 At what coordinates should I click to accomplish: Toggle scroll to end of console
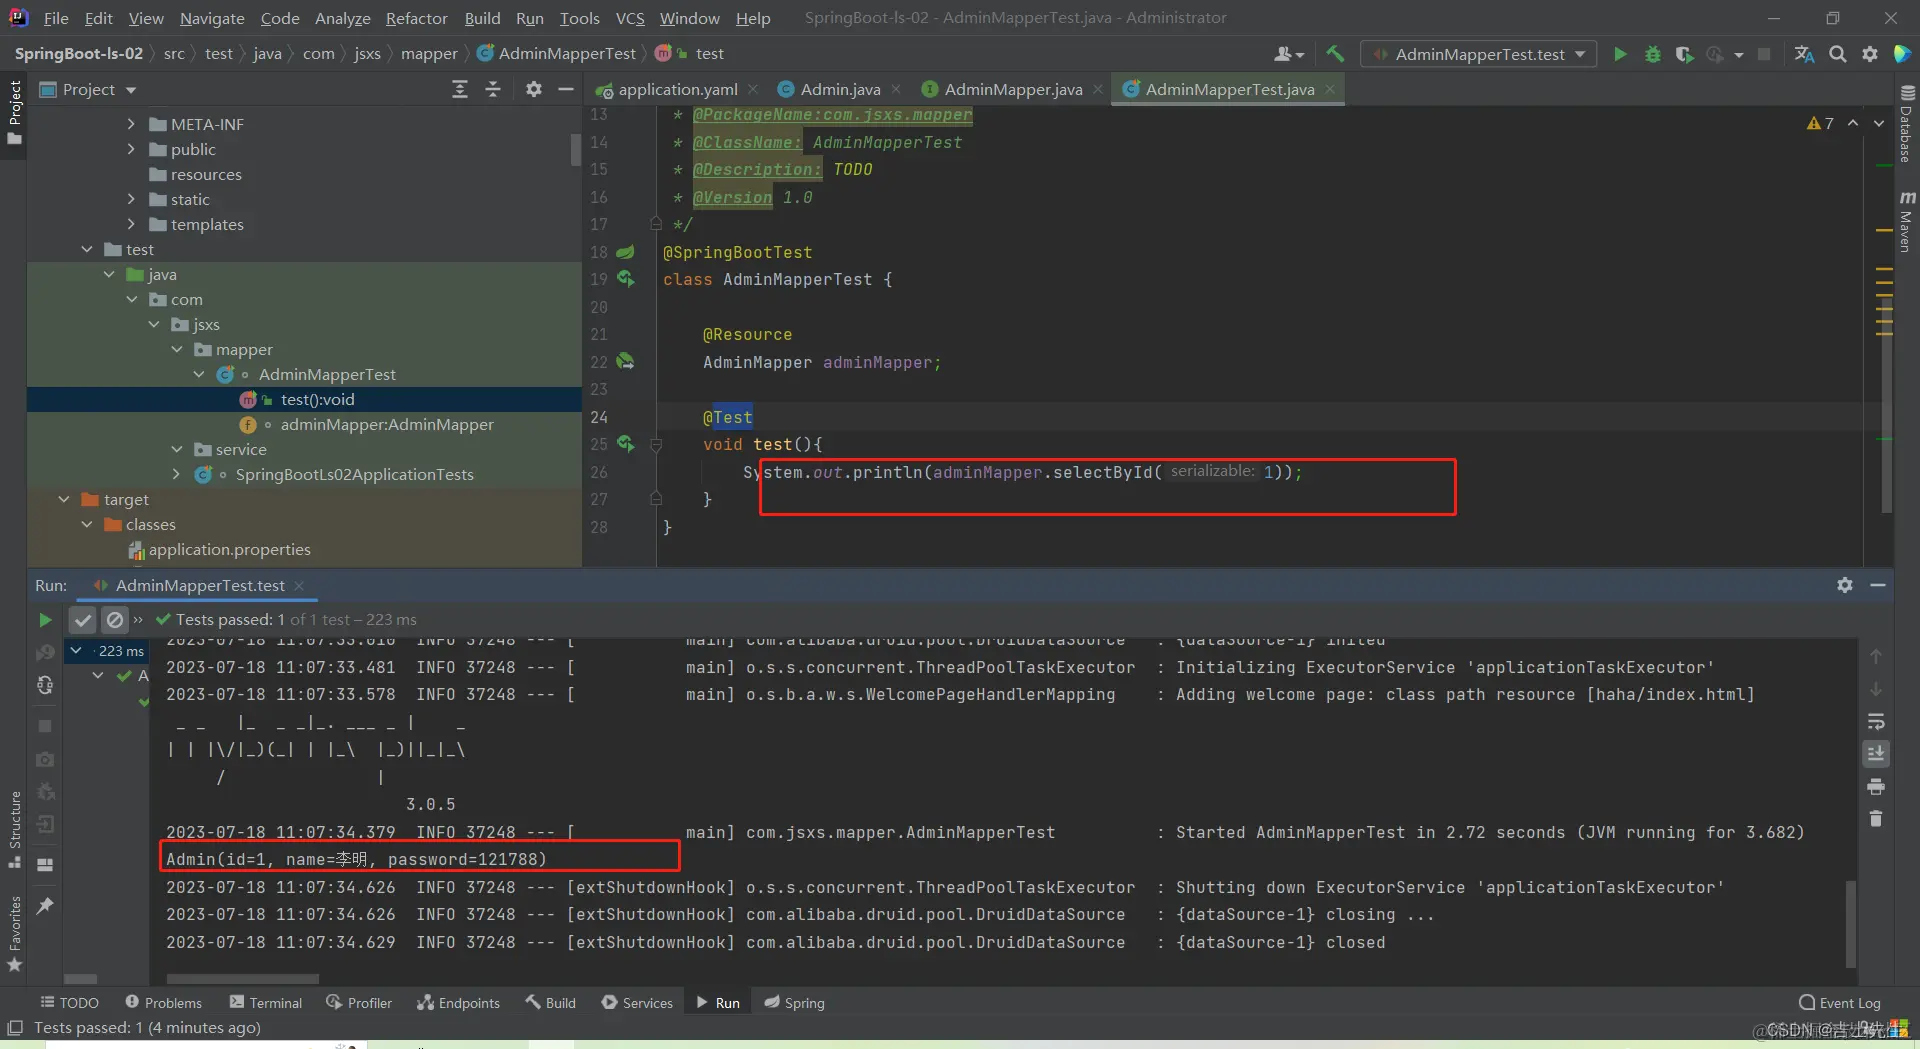[x=1876, y=754]
